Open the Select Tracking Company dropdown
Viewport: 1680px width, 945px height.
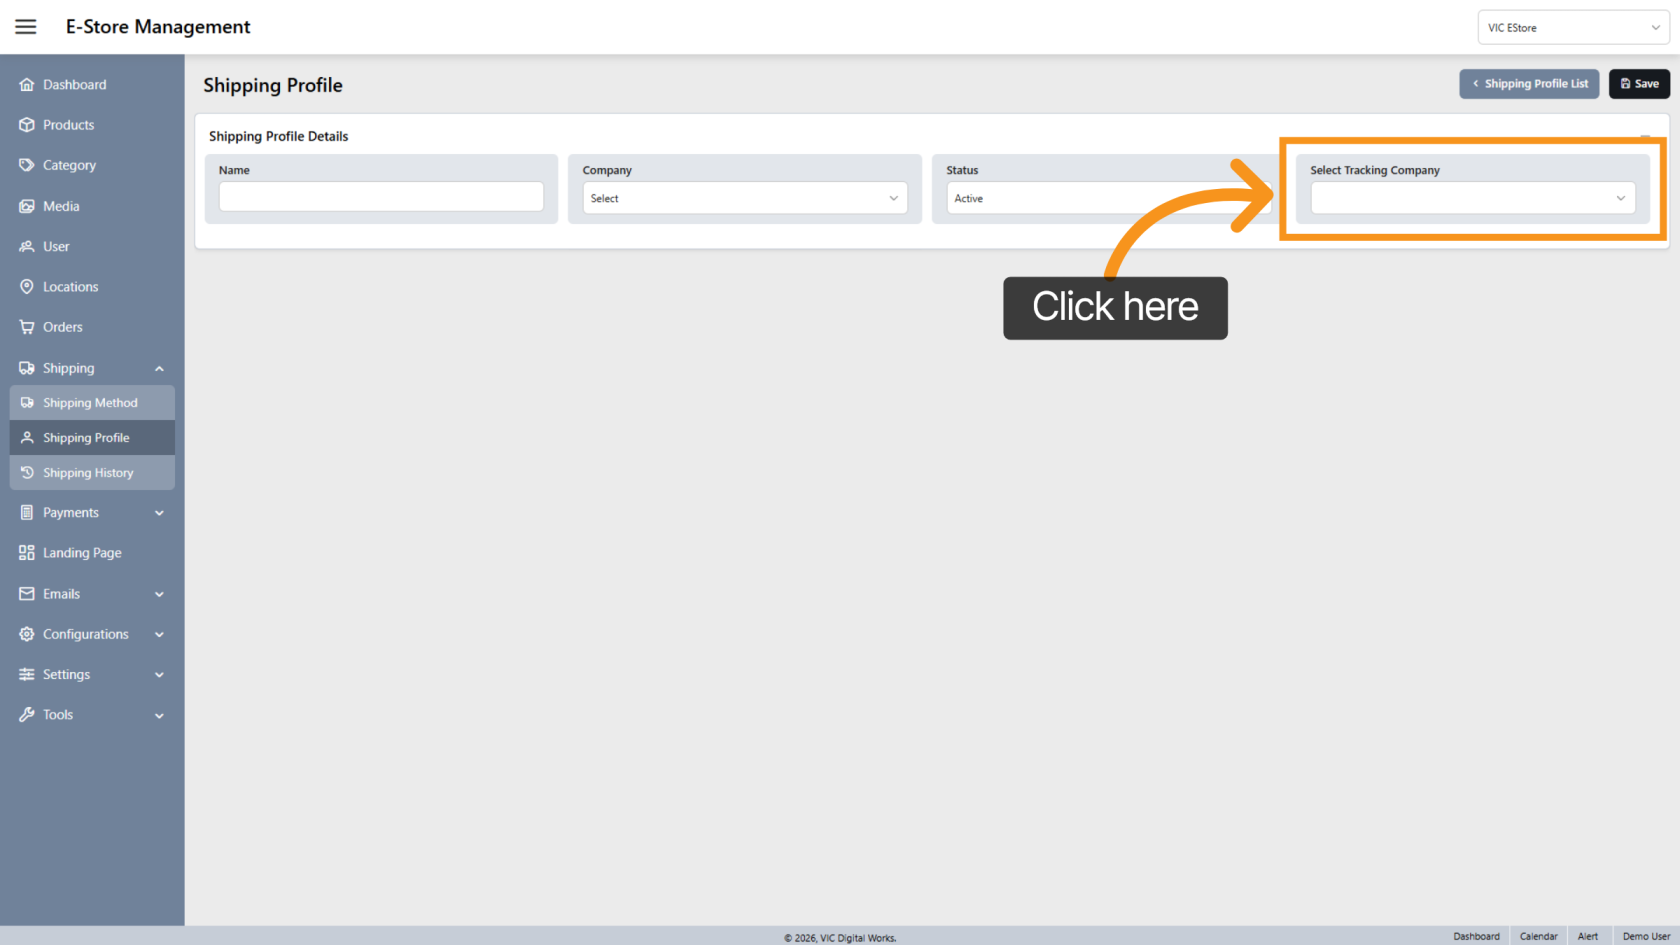[x=1472, y=198]
